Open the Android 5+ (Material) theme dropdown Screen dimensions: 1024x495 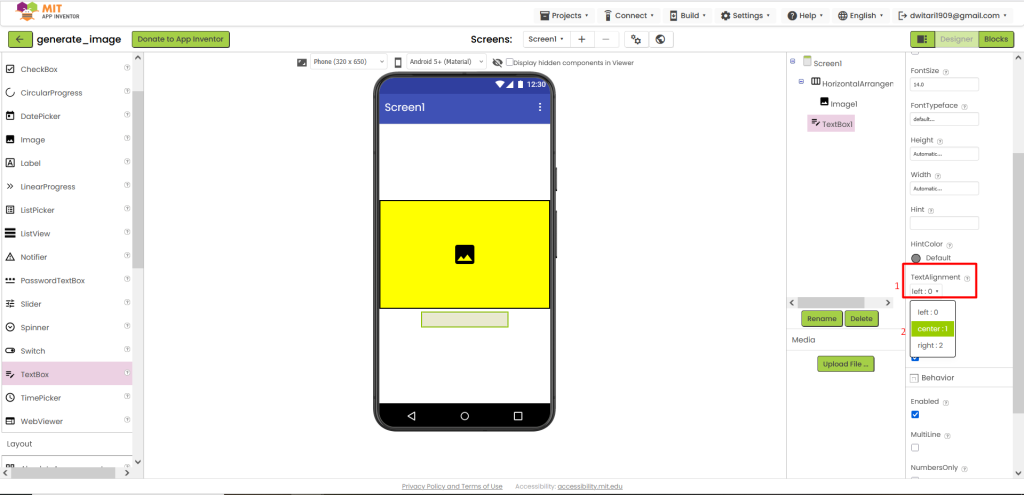click(447, 62)
